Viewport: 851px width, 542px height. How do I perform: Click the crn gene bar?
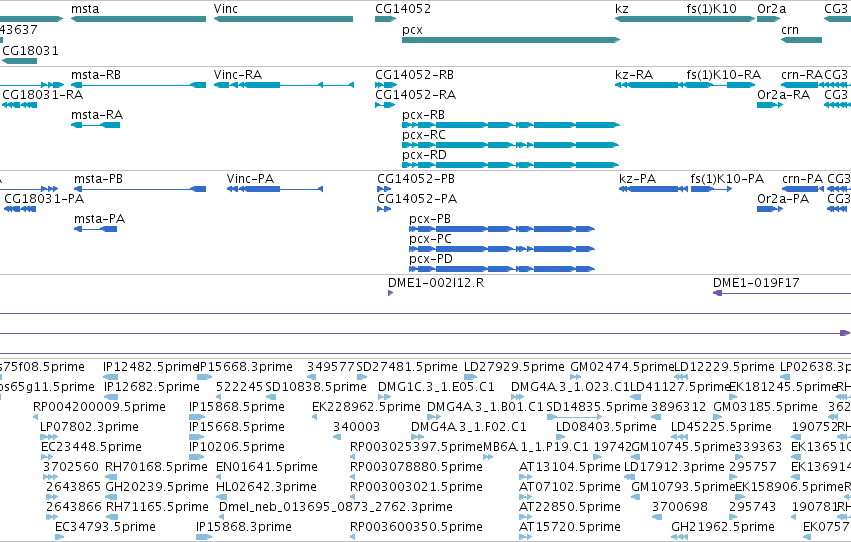coord(802,40)
